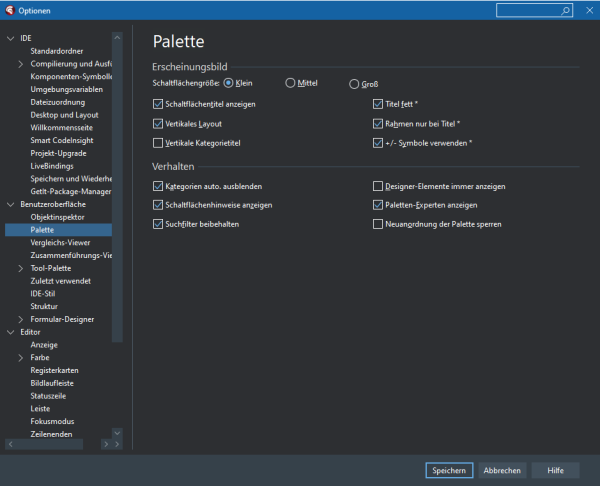Collapse the Editor section in the tree
Screen dimensions: 600x486
point(10,331)
